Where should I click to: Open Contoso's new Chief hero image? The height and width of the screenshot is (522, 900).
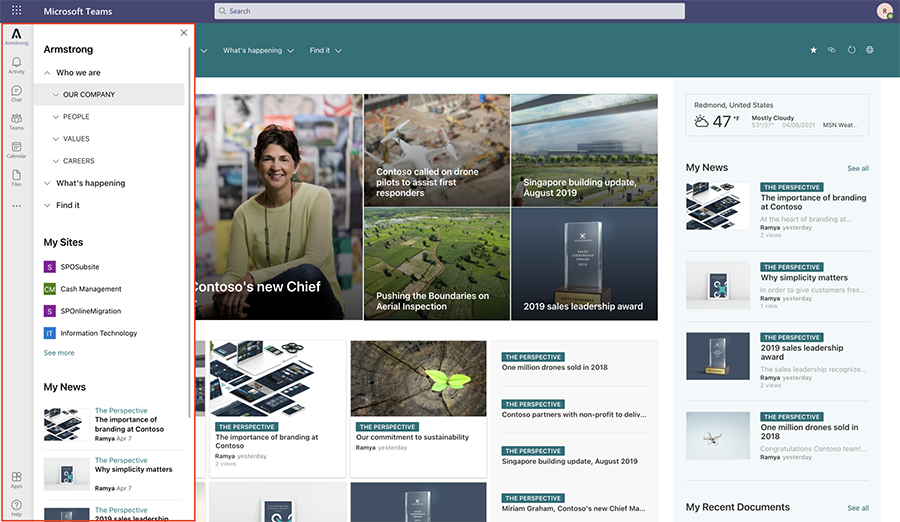coord(279,207)
